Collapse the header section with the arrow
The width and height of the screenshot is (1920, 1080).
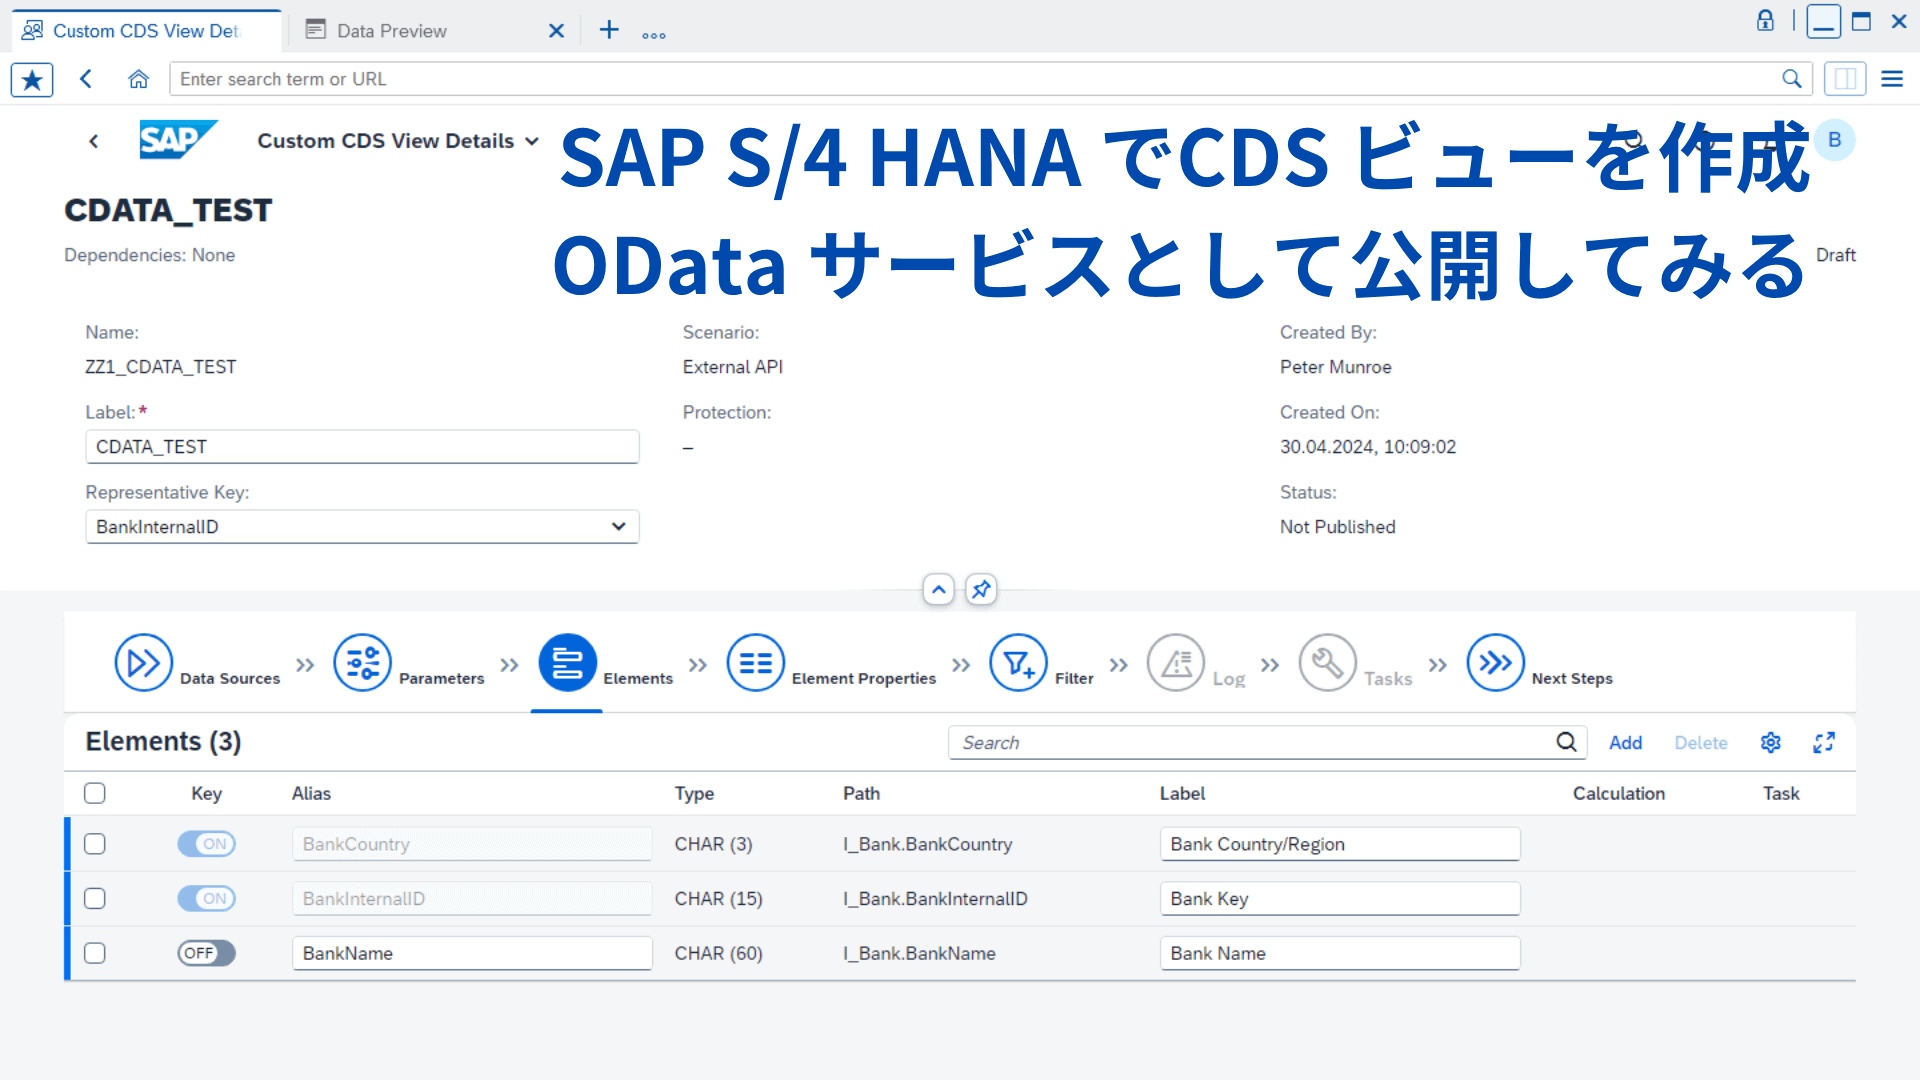[x=938, y=589]
